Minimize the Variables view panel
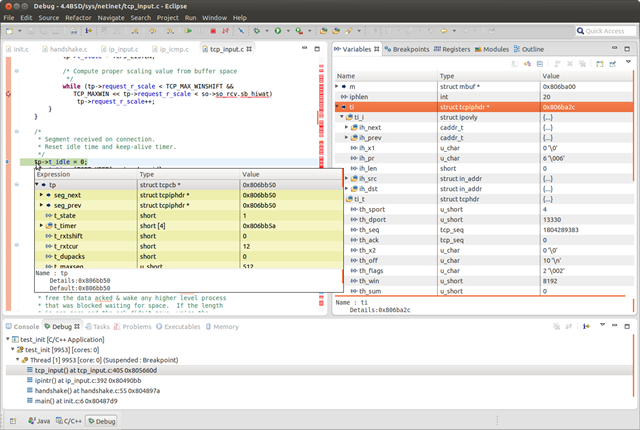This screenshot has width=640, height=430. coord(614,48)
